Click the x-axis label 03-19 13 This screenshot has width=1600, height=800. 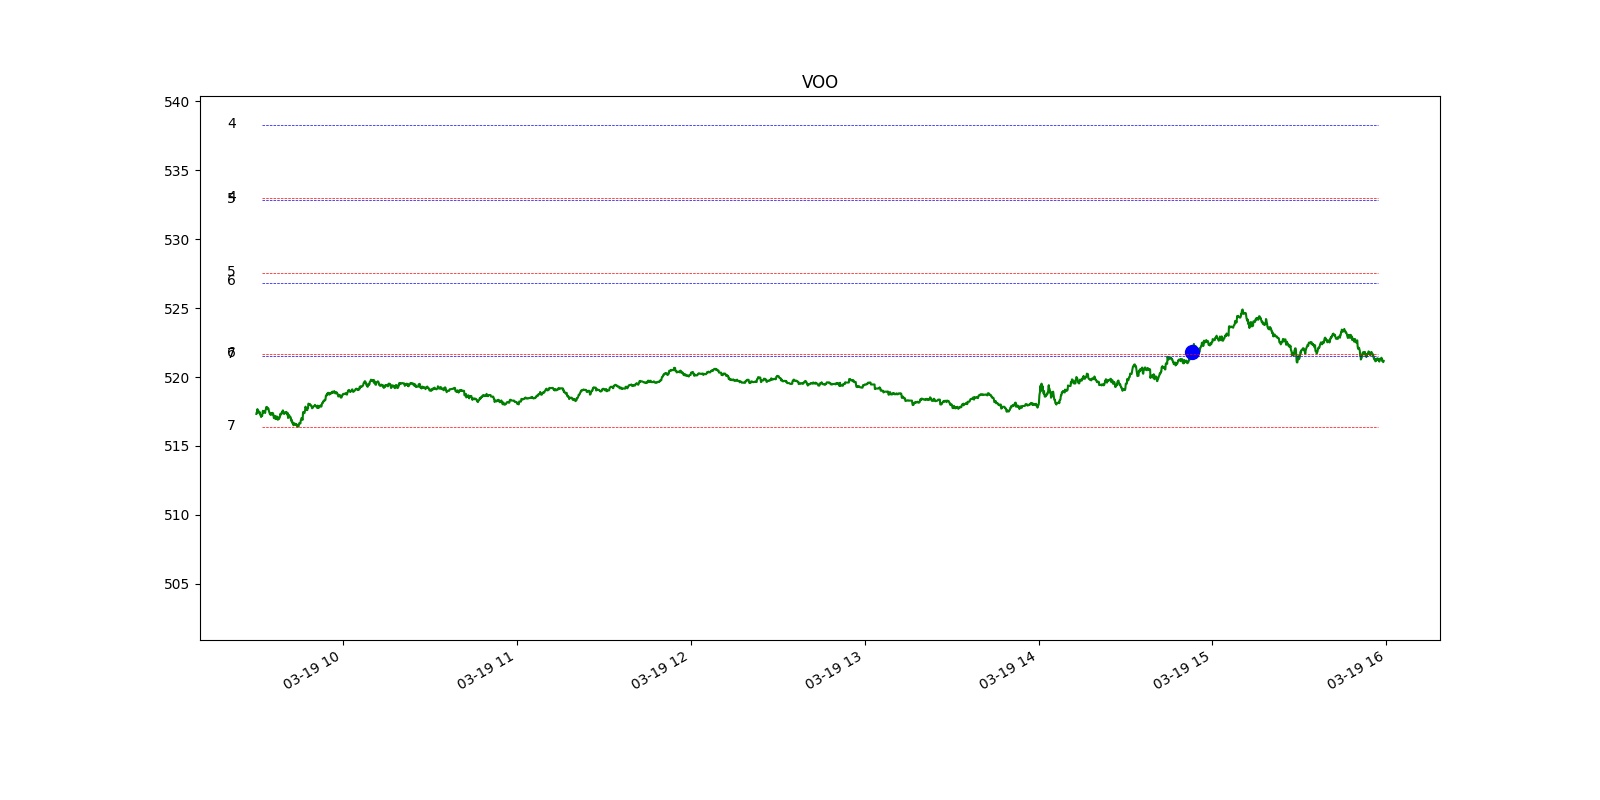coord(834,670)
